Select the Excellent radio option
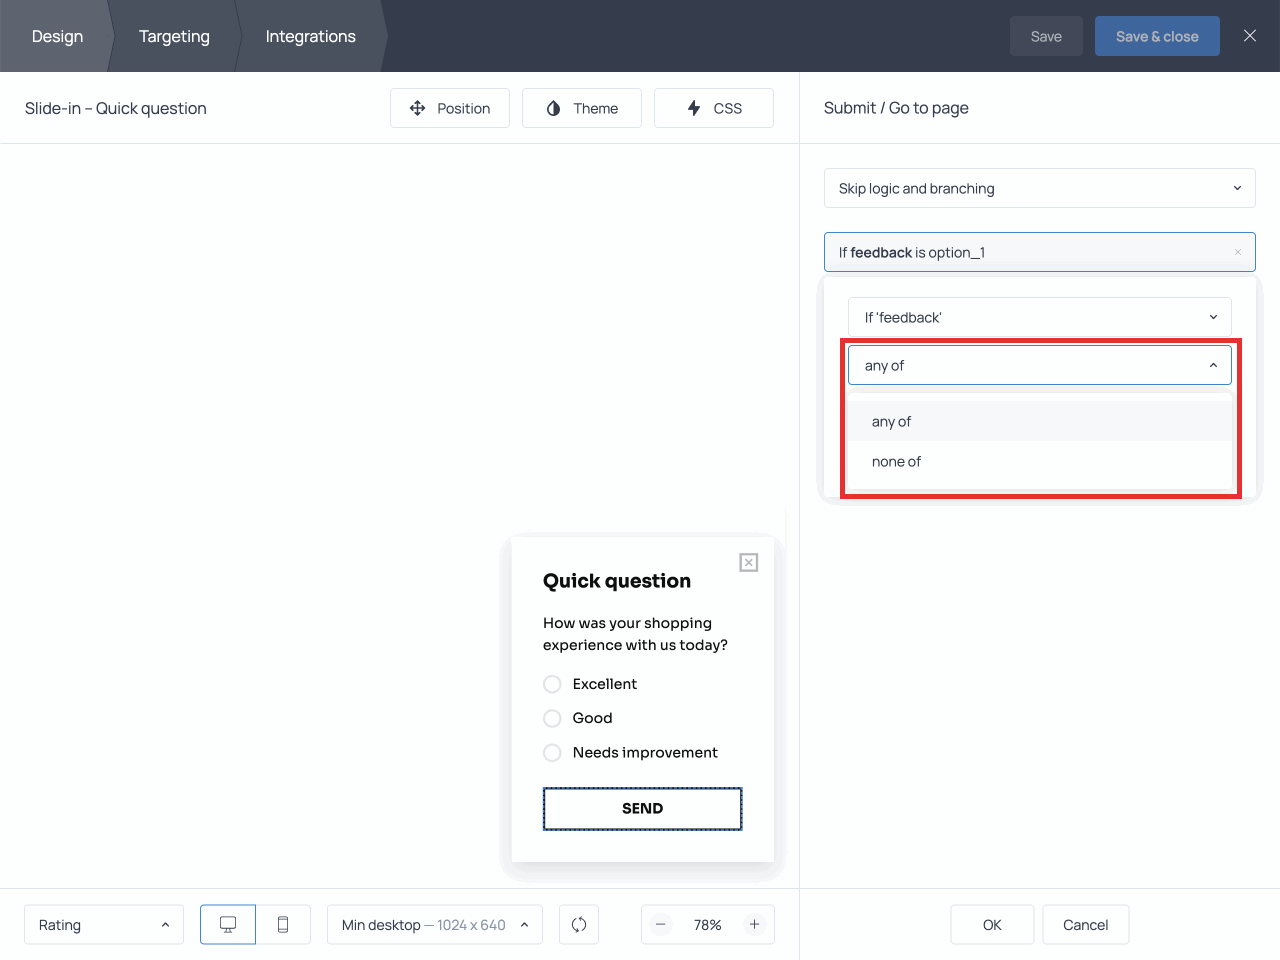The image size is (1280, 960). click(552, 684)
